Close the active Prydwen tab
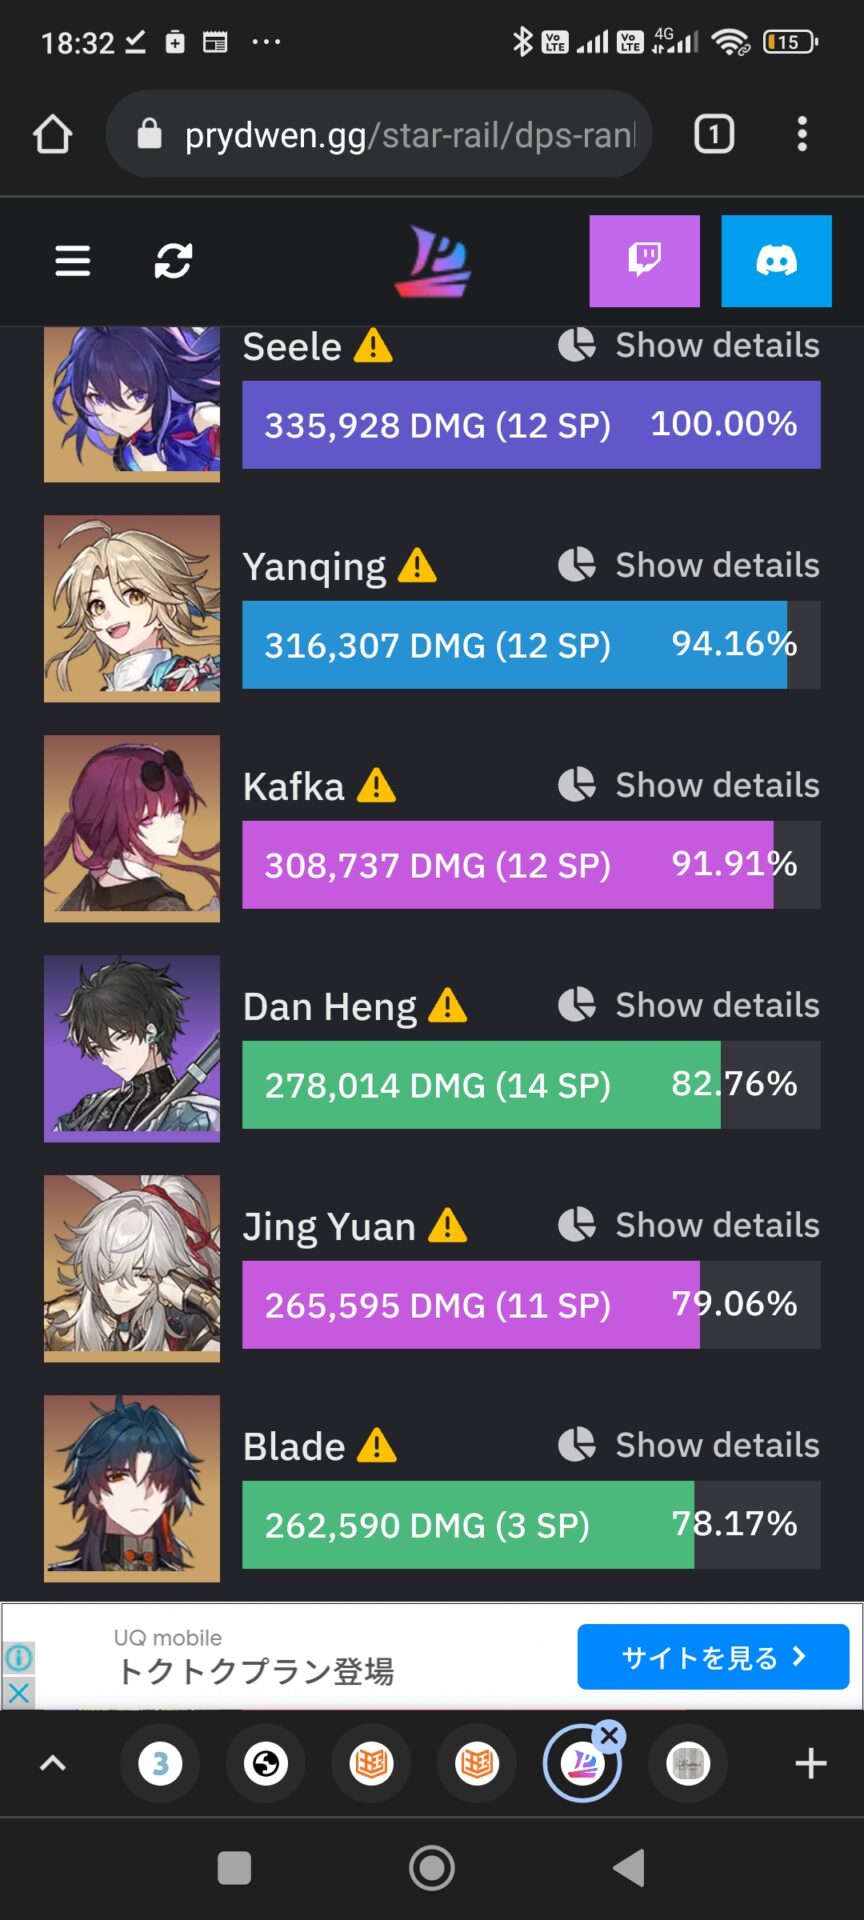The height and width of the screenshot is (1920, 864). pos(609,1735)
